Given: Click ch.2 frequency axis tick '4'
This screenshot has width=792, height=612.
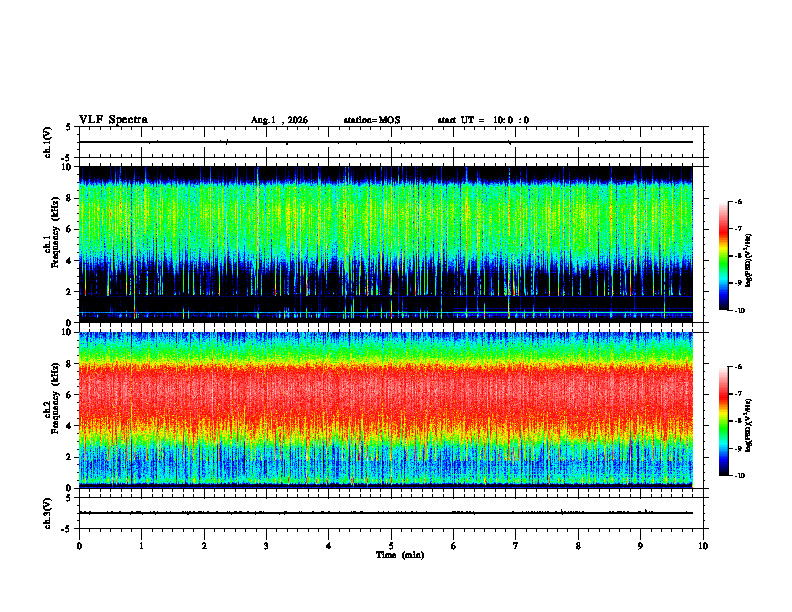Looking at the screenshot, I should coord(70,426).
